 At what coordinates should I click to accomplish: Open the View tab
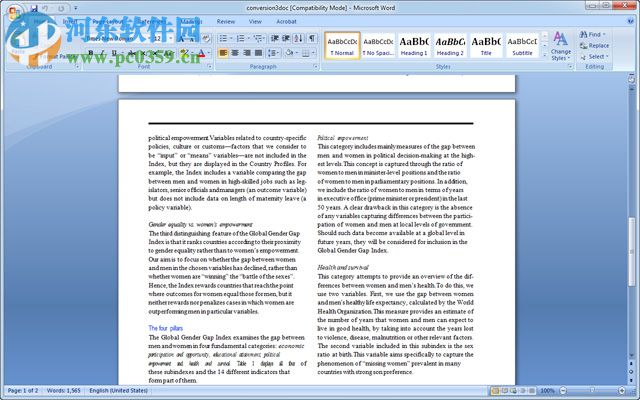click(255, 21)
